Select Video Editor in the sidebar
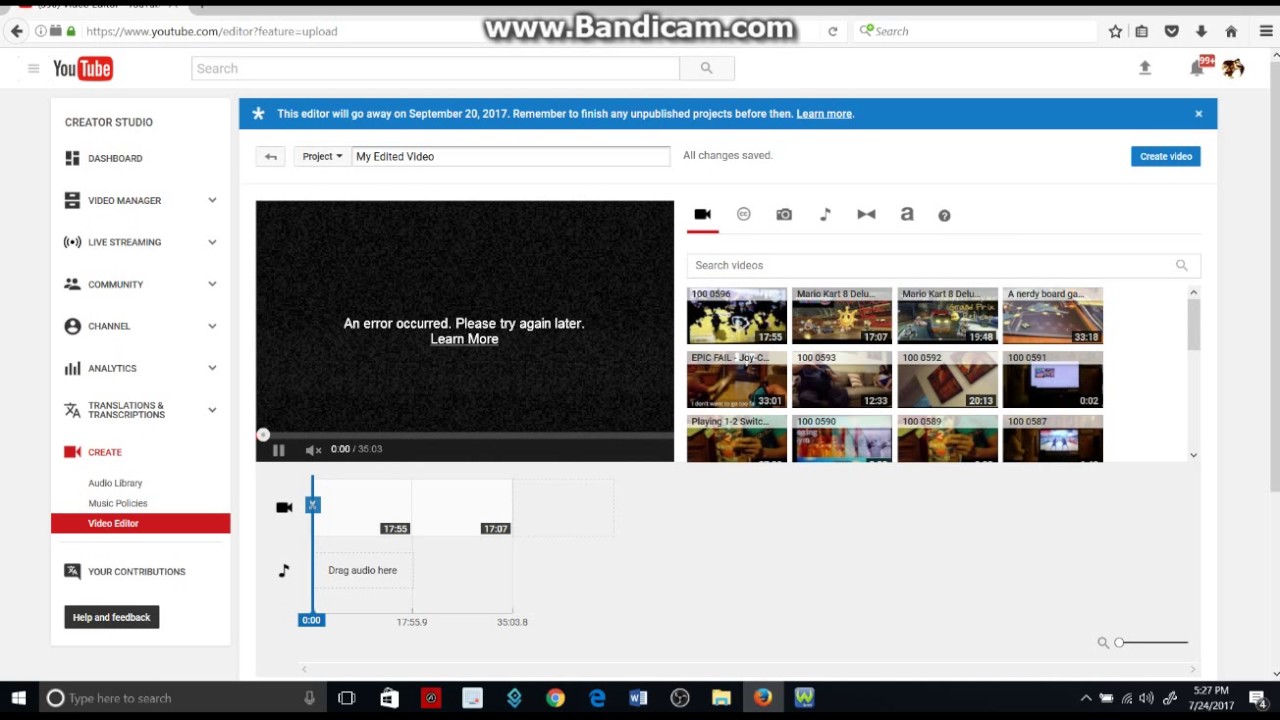Screen dimensions: 1280x720 coord(140,523)
